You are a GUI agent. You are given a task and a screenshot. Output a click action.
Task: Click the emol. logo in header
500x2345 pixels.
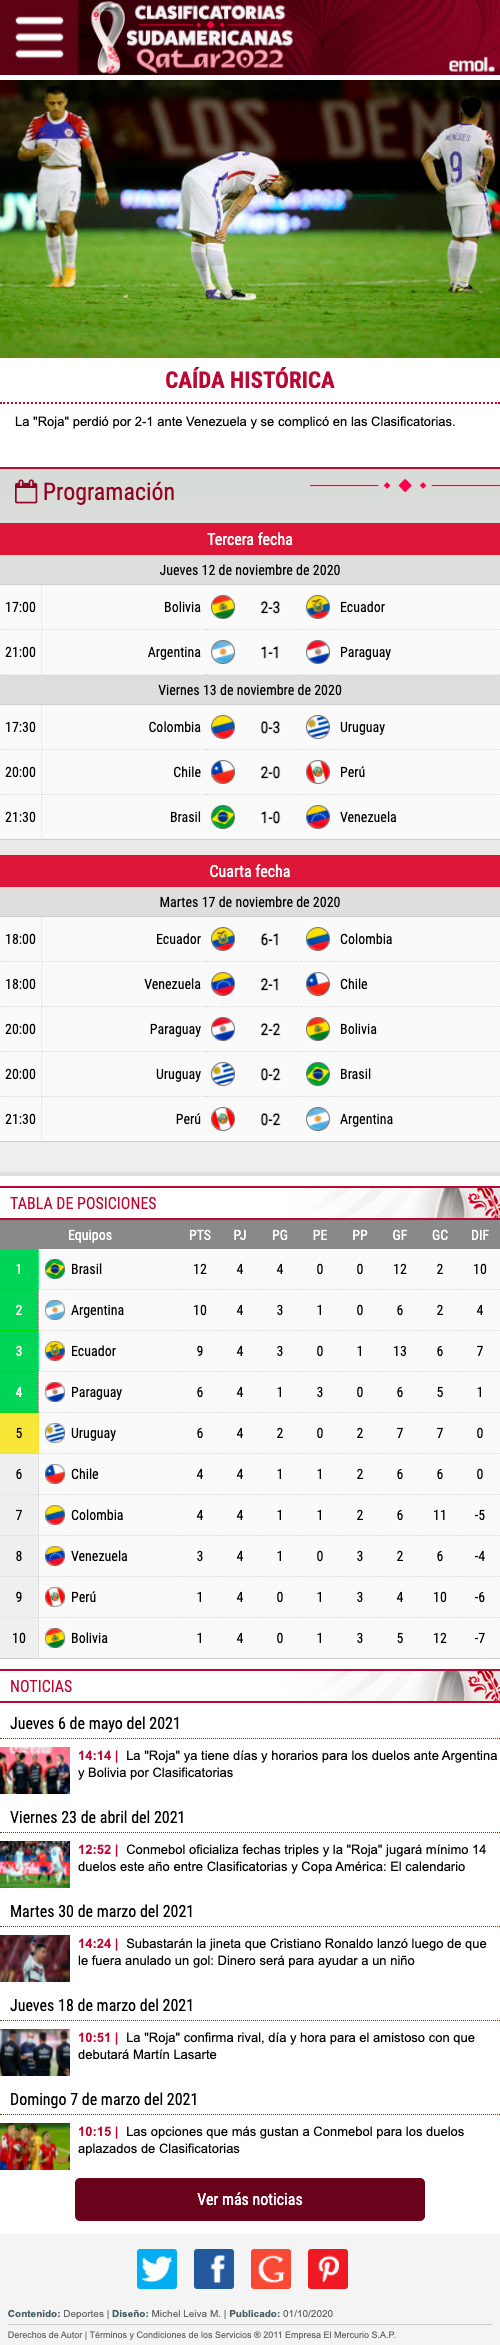coord(471,64)
